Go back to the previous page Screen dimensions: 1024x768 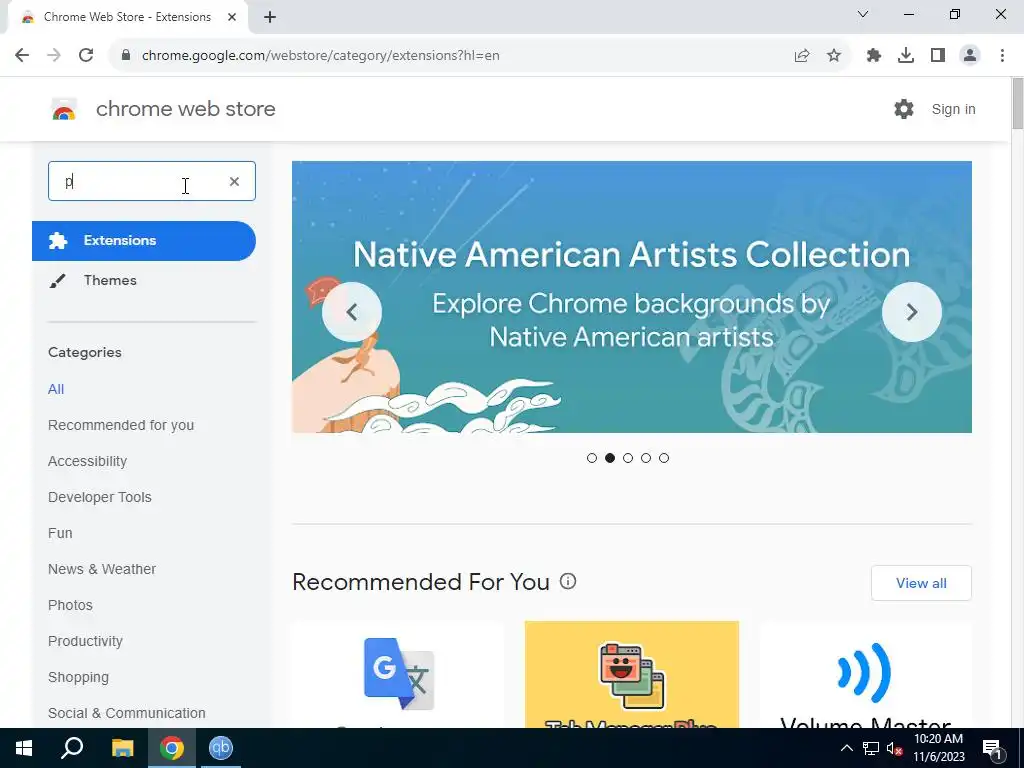(x=22, y=56)
